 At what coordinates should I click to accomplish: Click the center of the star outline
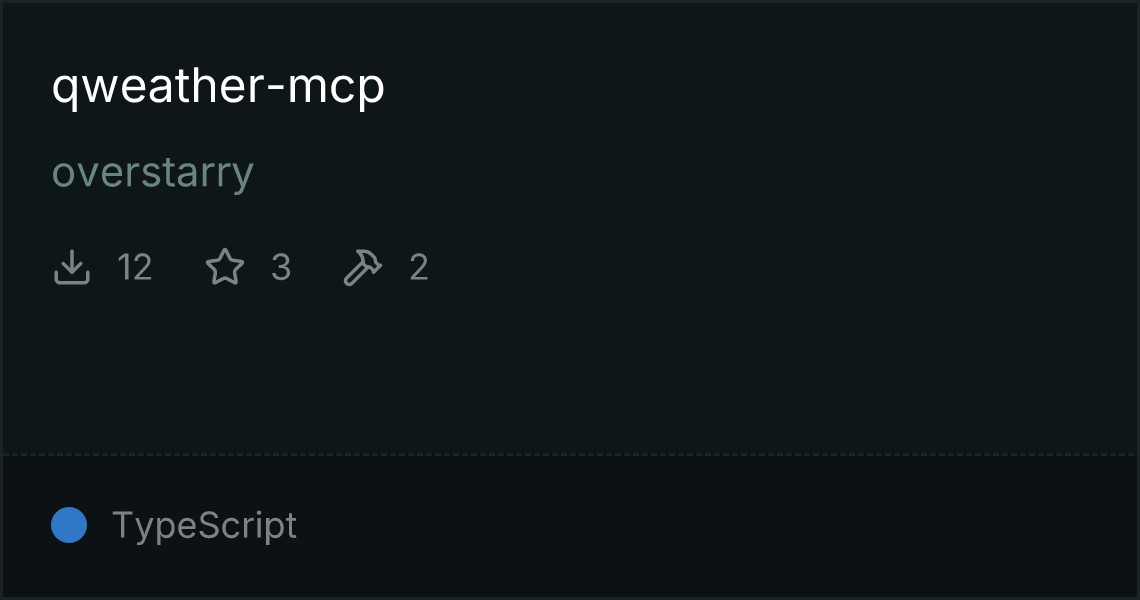[225, 268]
